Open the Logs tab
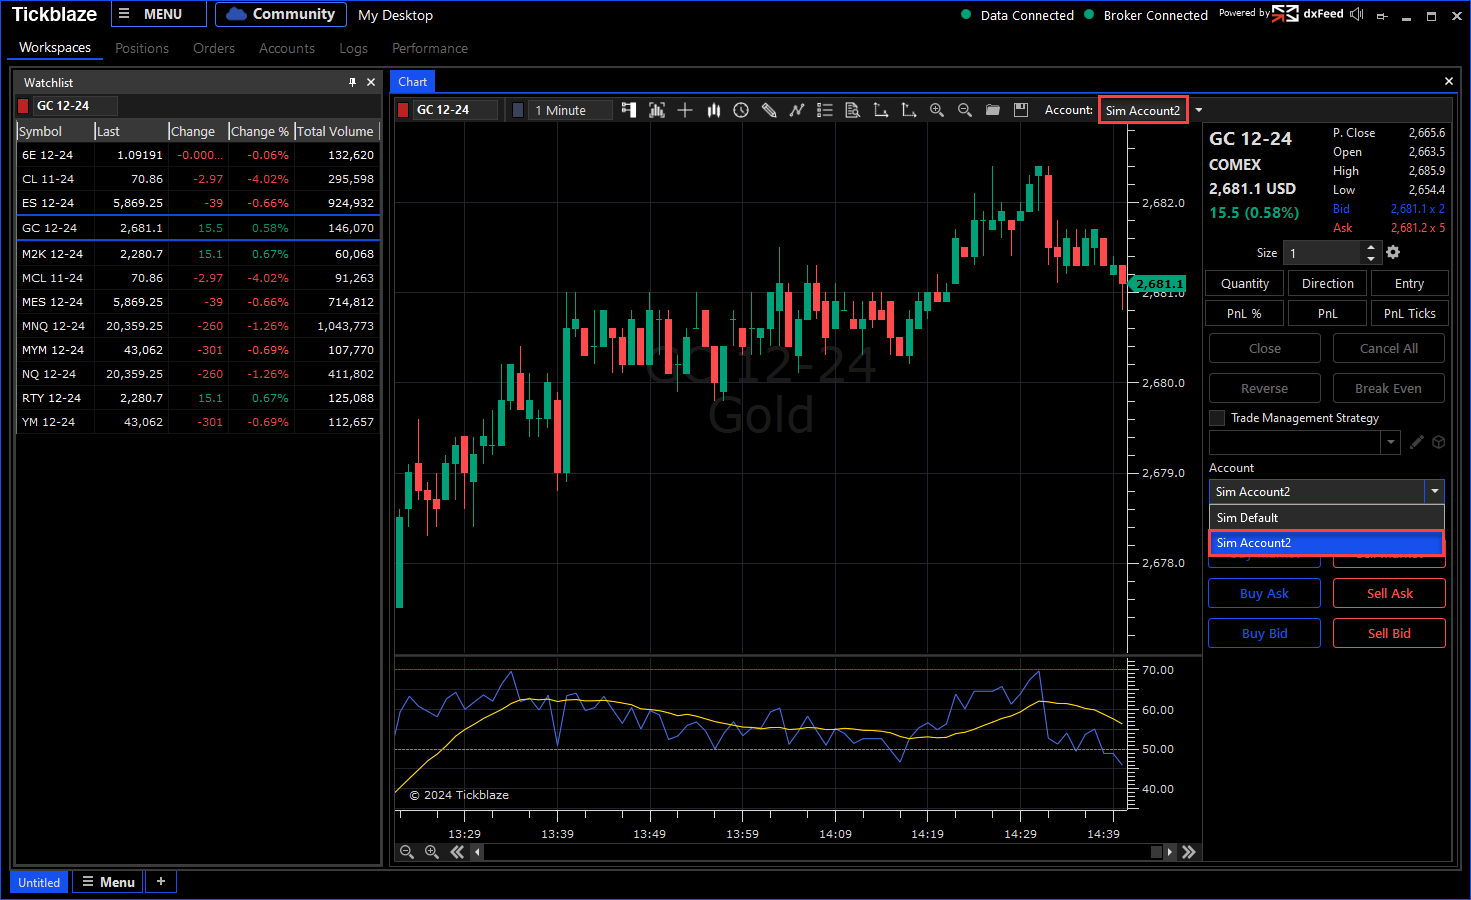Screen dimensions: 1471x900 [353, 48]
